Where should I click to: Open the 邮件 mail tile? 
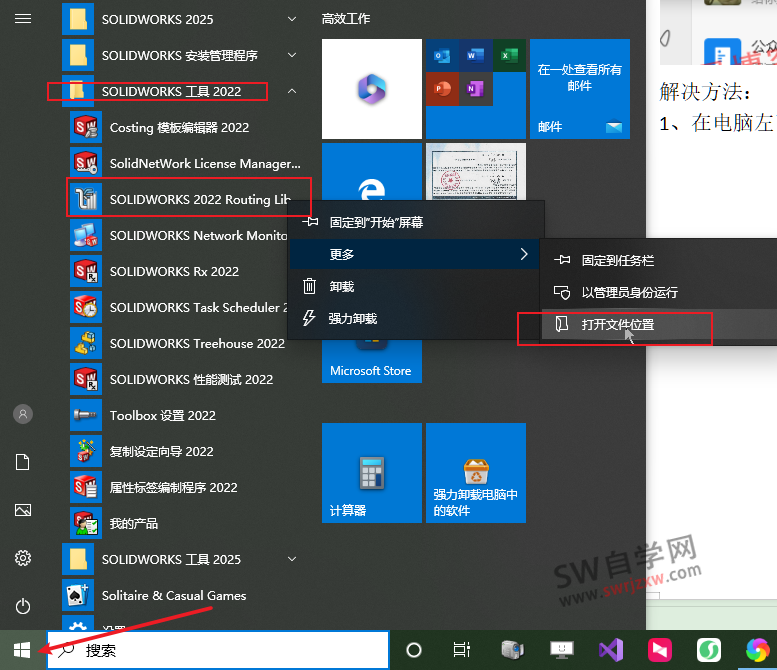click(580, 89)
